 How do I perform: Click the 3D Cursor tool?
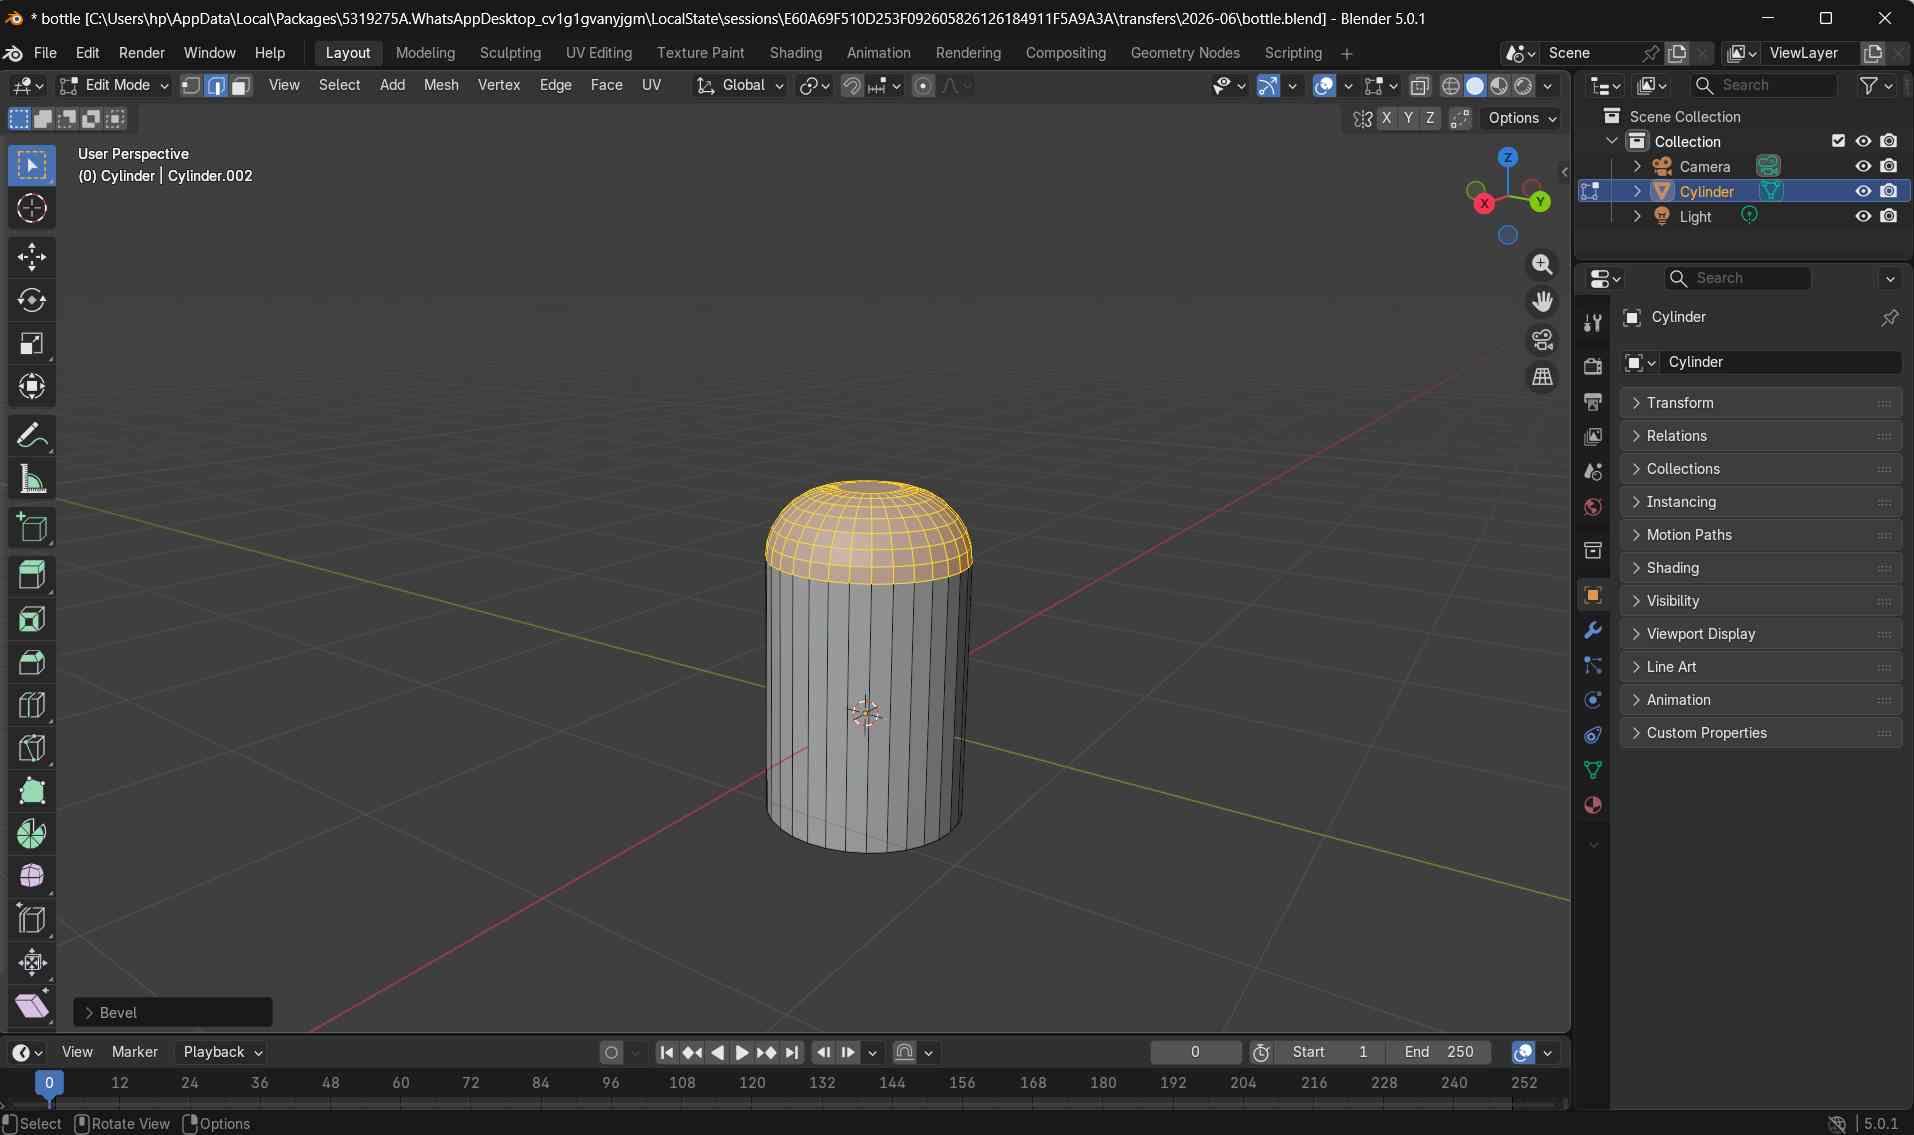[x=32, y=208]
